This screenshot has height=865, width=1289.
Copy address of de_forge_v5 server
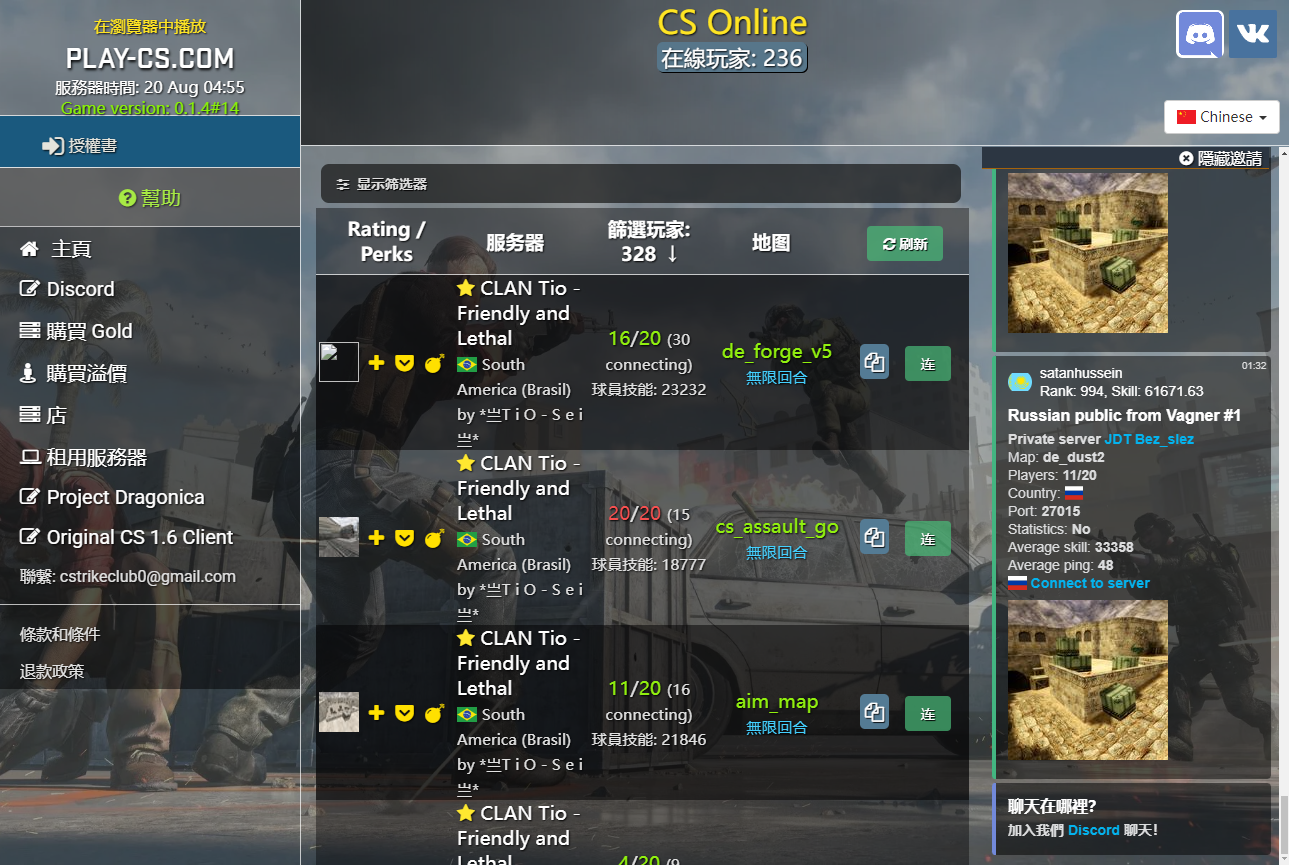[874, 363]
